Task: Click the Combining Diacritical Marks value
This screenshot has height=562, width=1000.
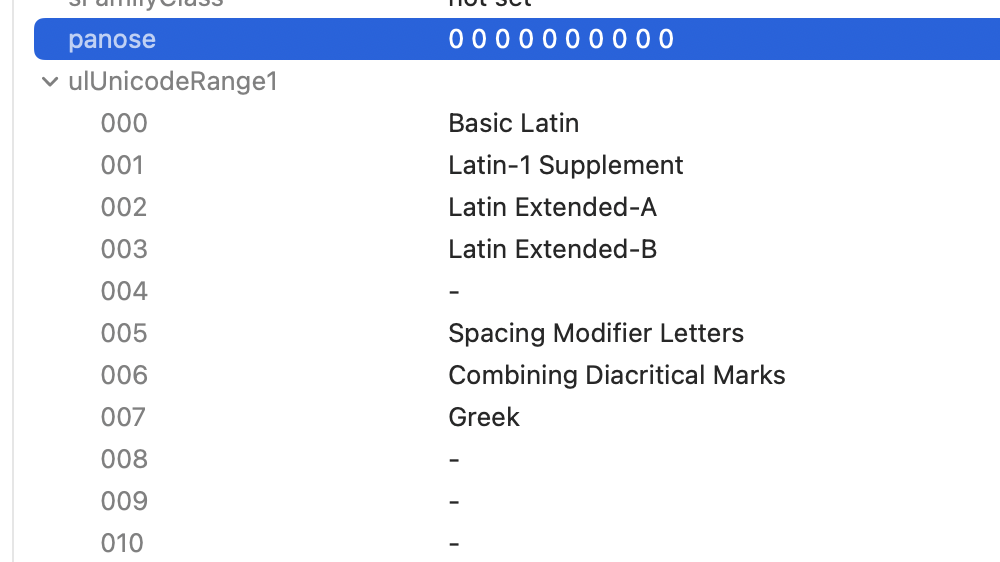Action: coord(616,376)
